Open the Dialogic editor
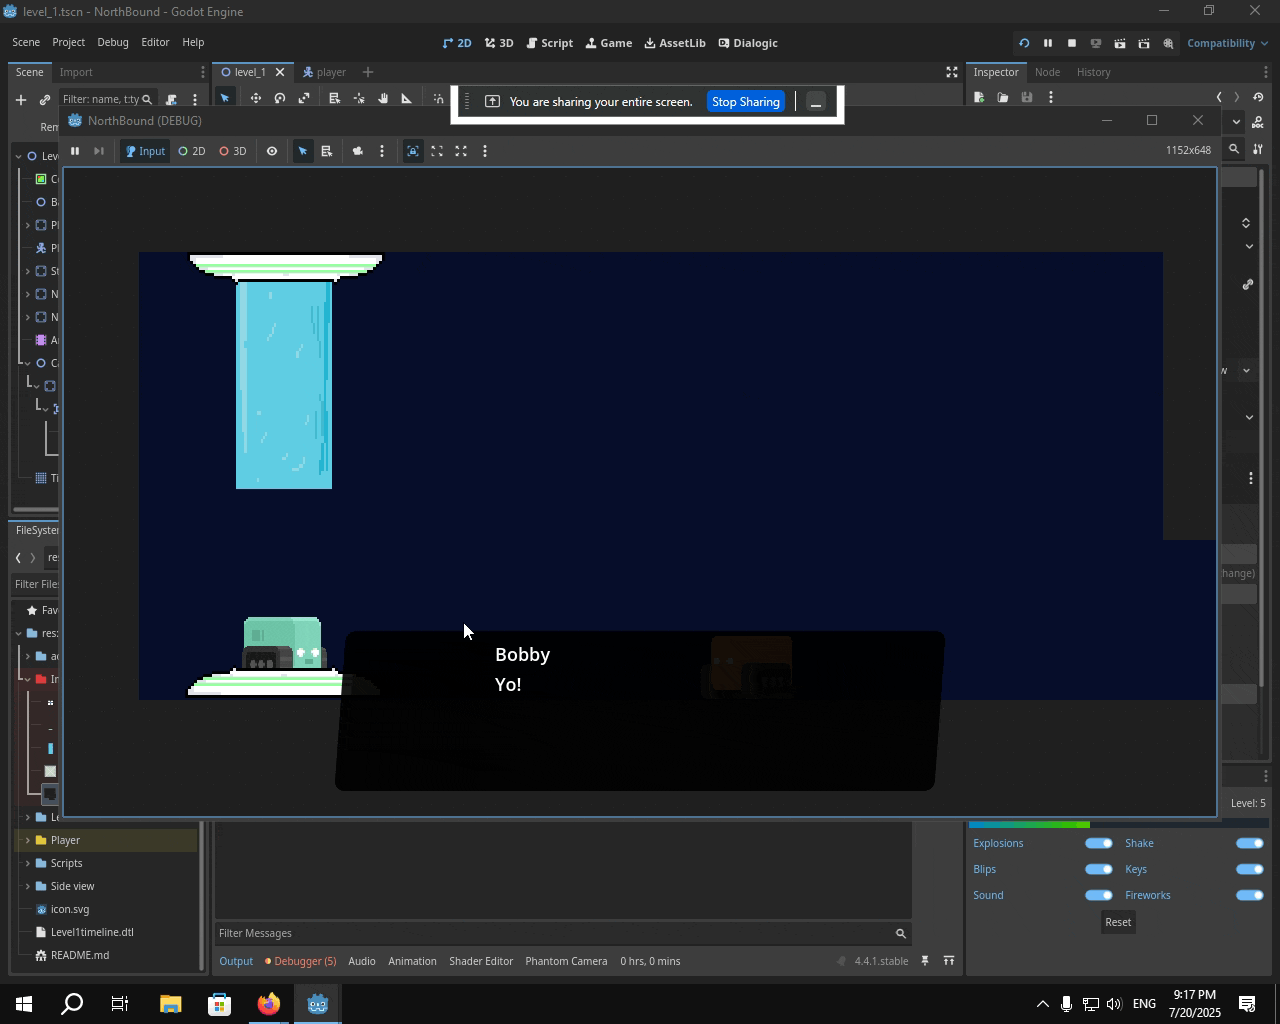 (x=747, y=43)
